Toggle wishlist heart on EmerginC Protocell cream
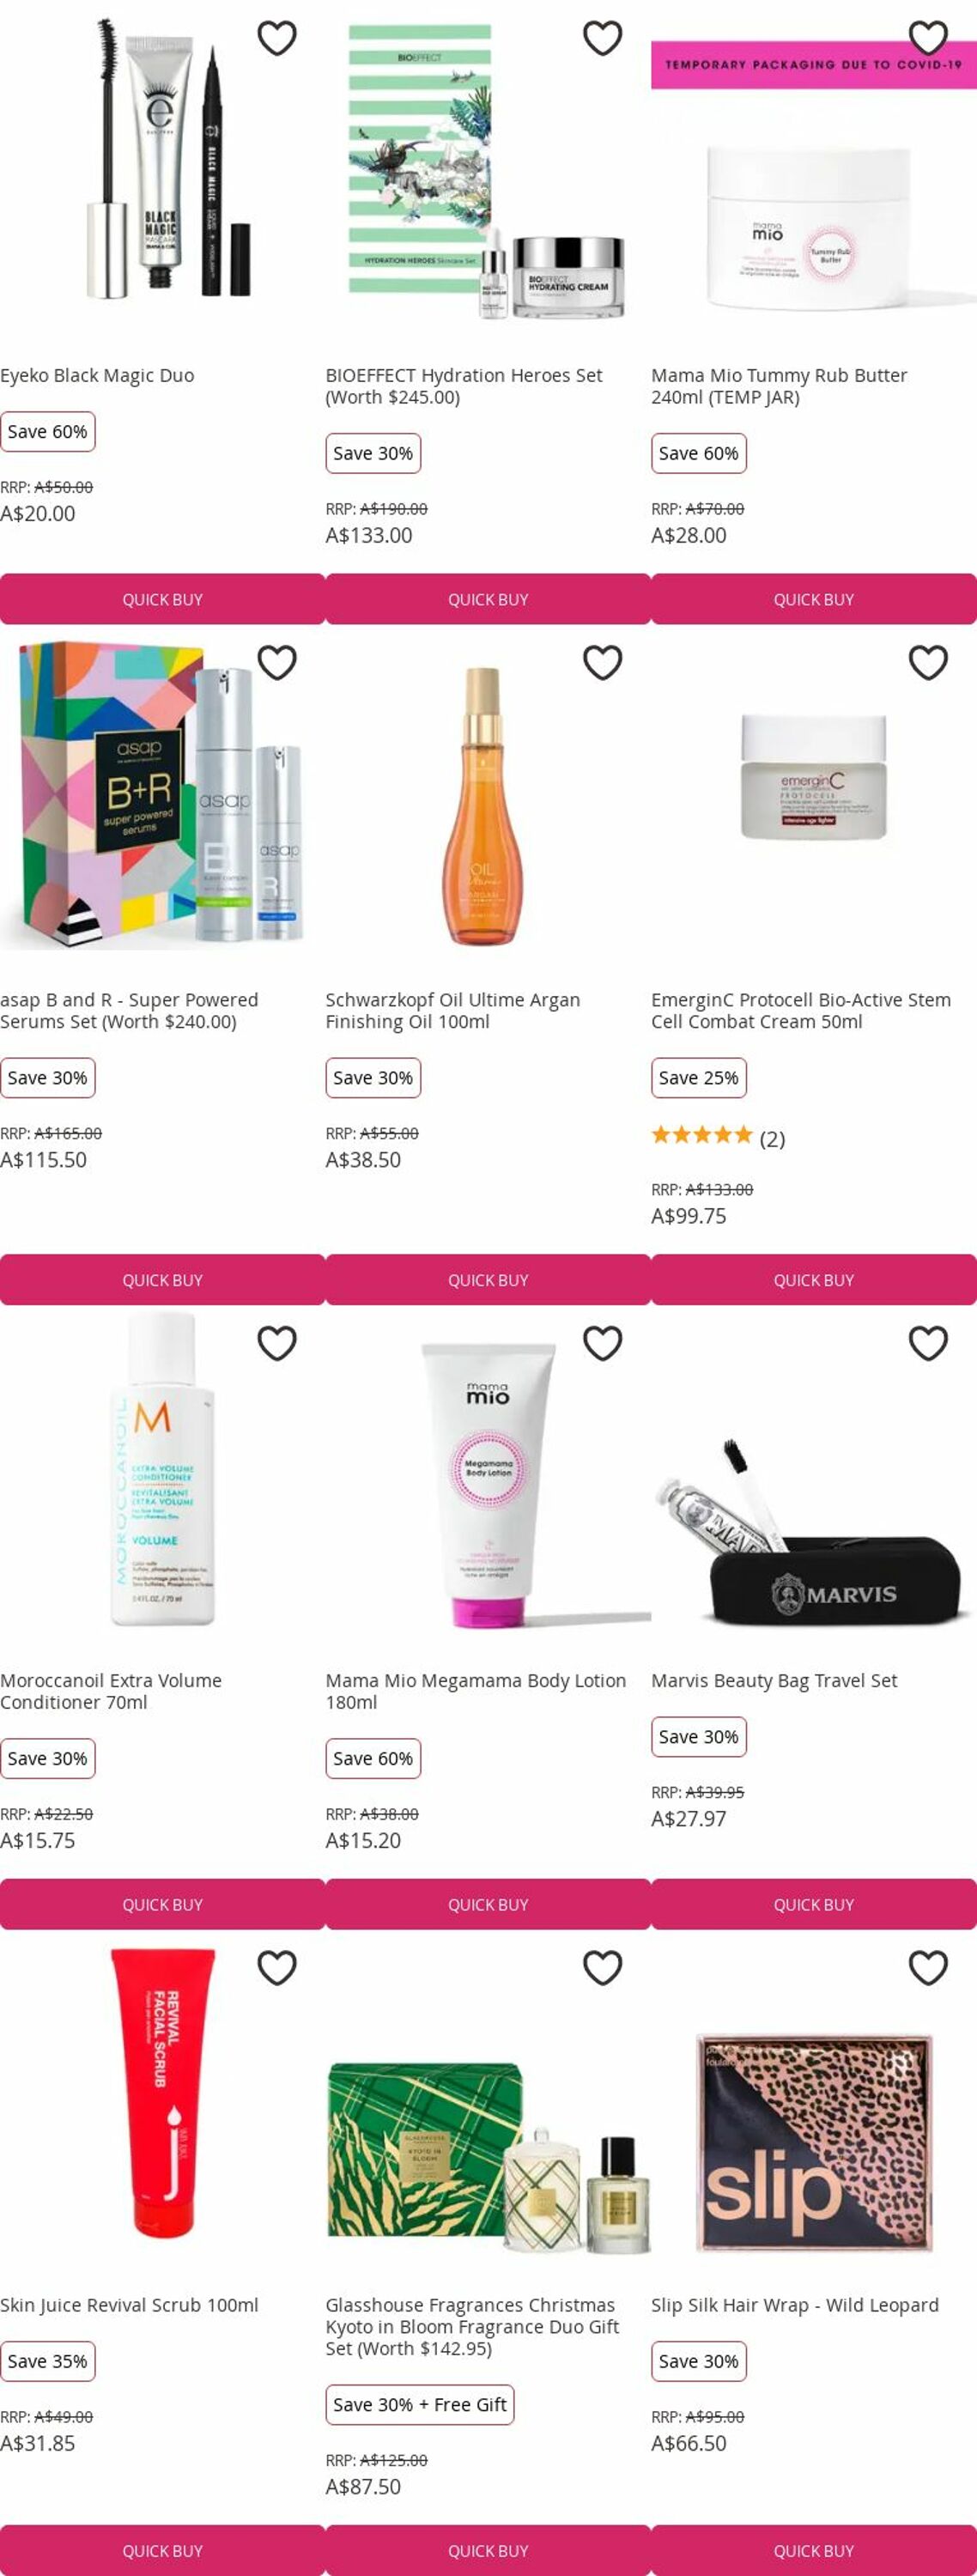The width and height of the screenshot is (977, 2576). (x=928, y=662)
